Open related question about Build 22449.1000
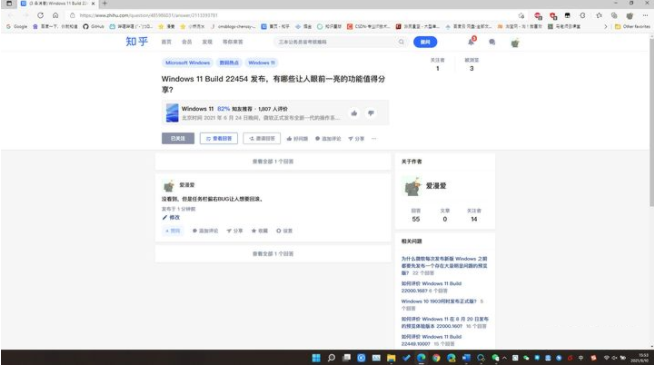 coord(431,340)
